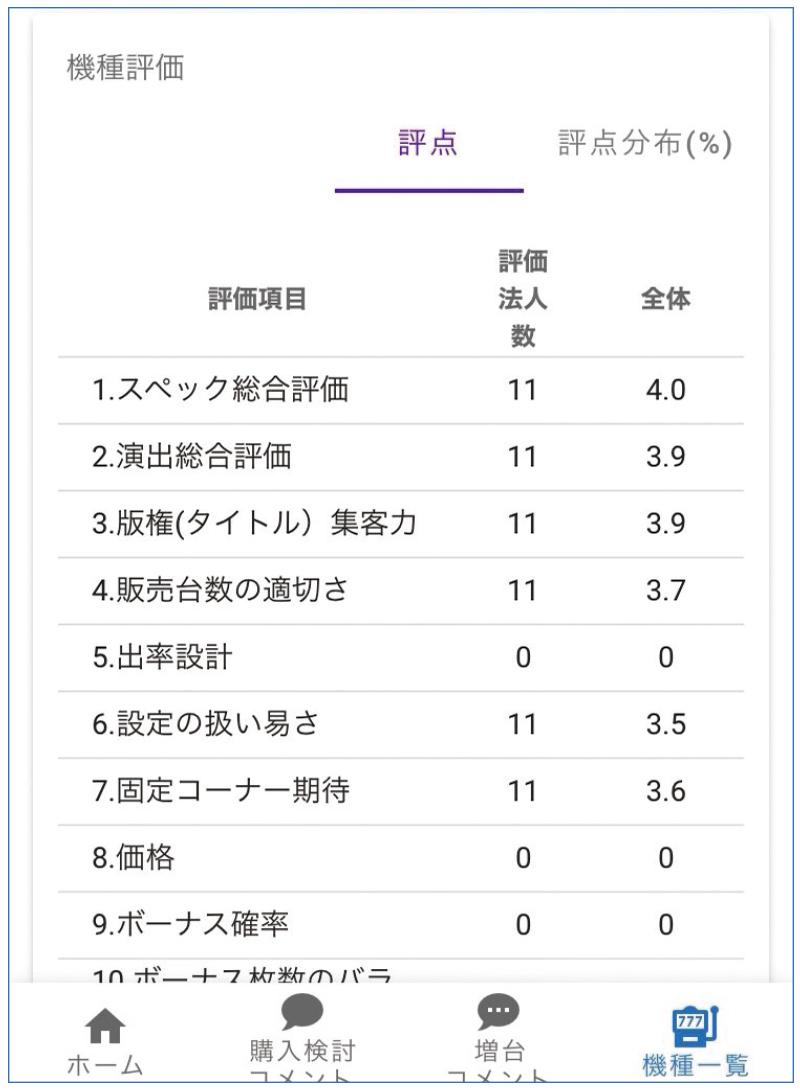Switch to the 評点 tab
This screenshot has height=1090, width=800.
click(x=428, y=145)
